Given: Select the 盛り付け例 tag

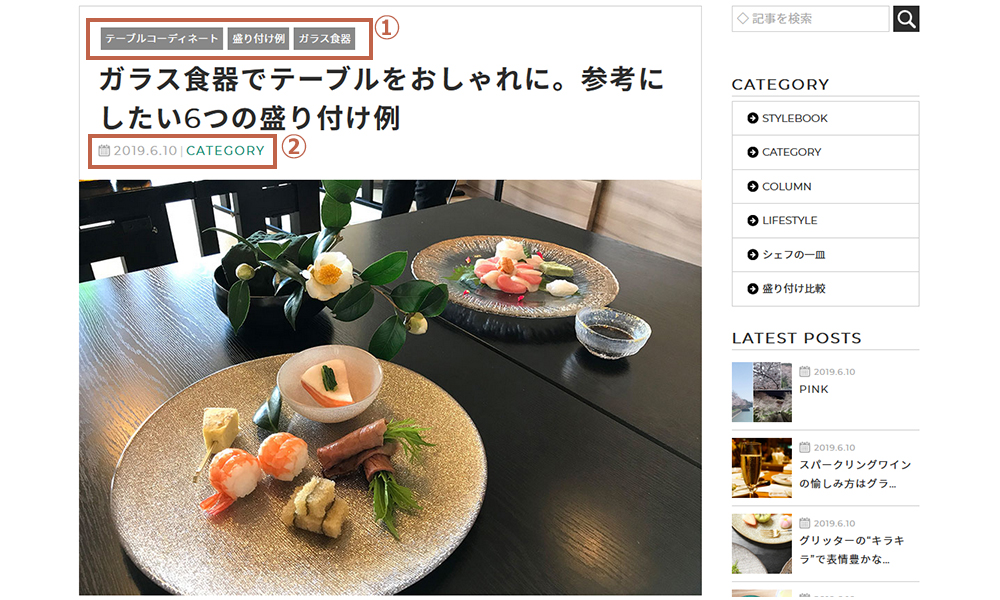Looking at the screenshot, I should pos(258,38).
